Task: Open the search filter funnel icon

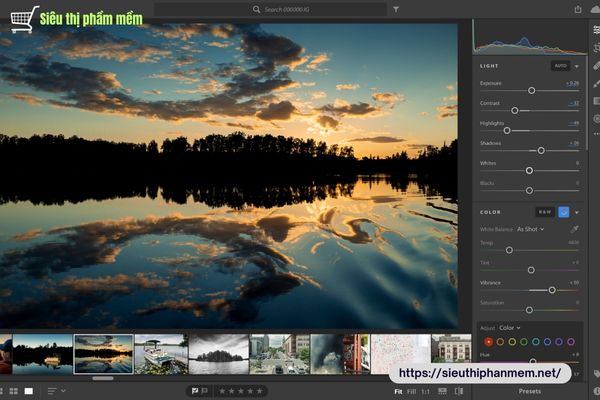Action: click(x=396, y=9)
